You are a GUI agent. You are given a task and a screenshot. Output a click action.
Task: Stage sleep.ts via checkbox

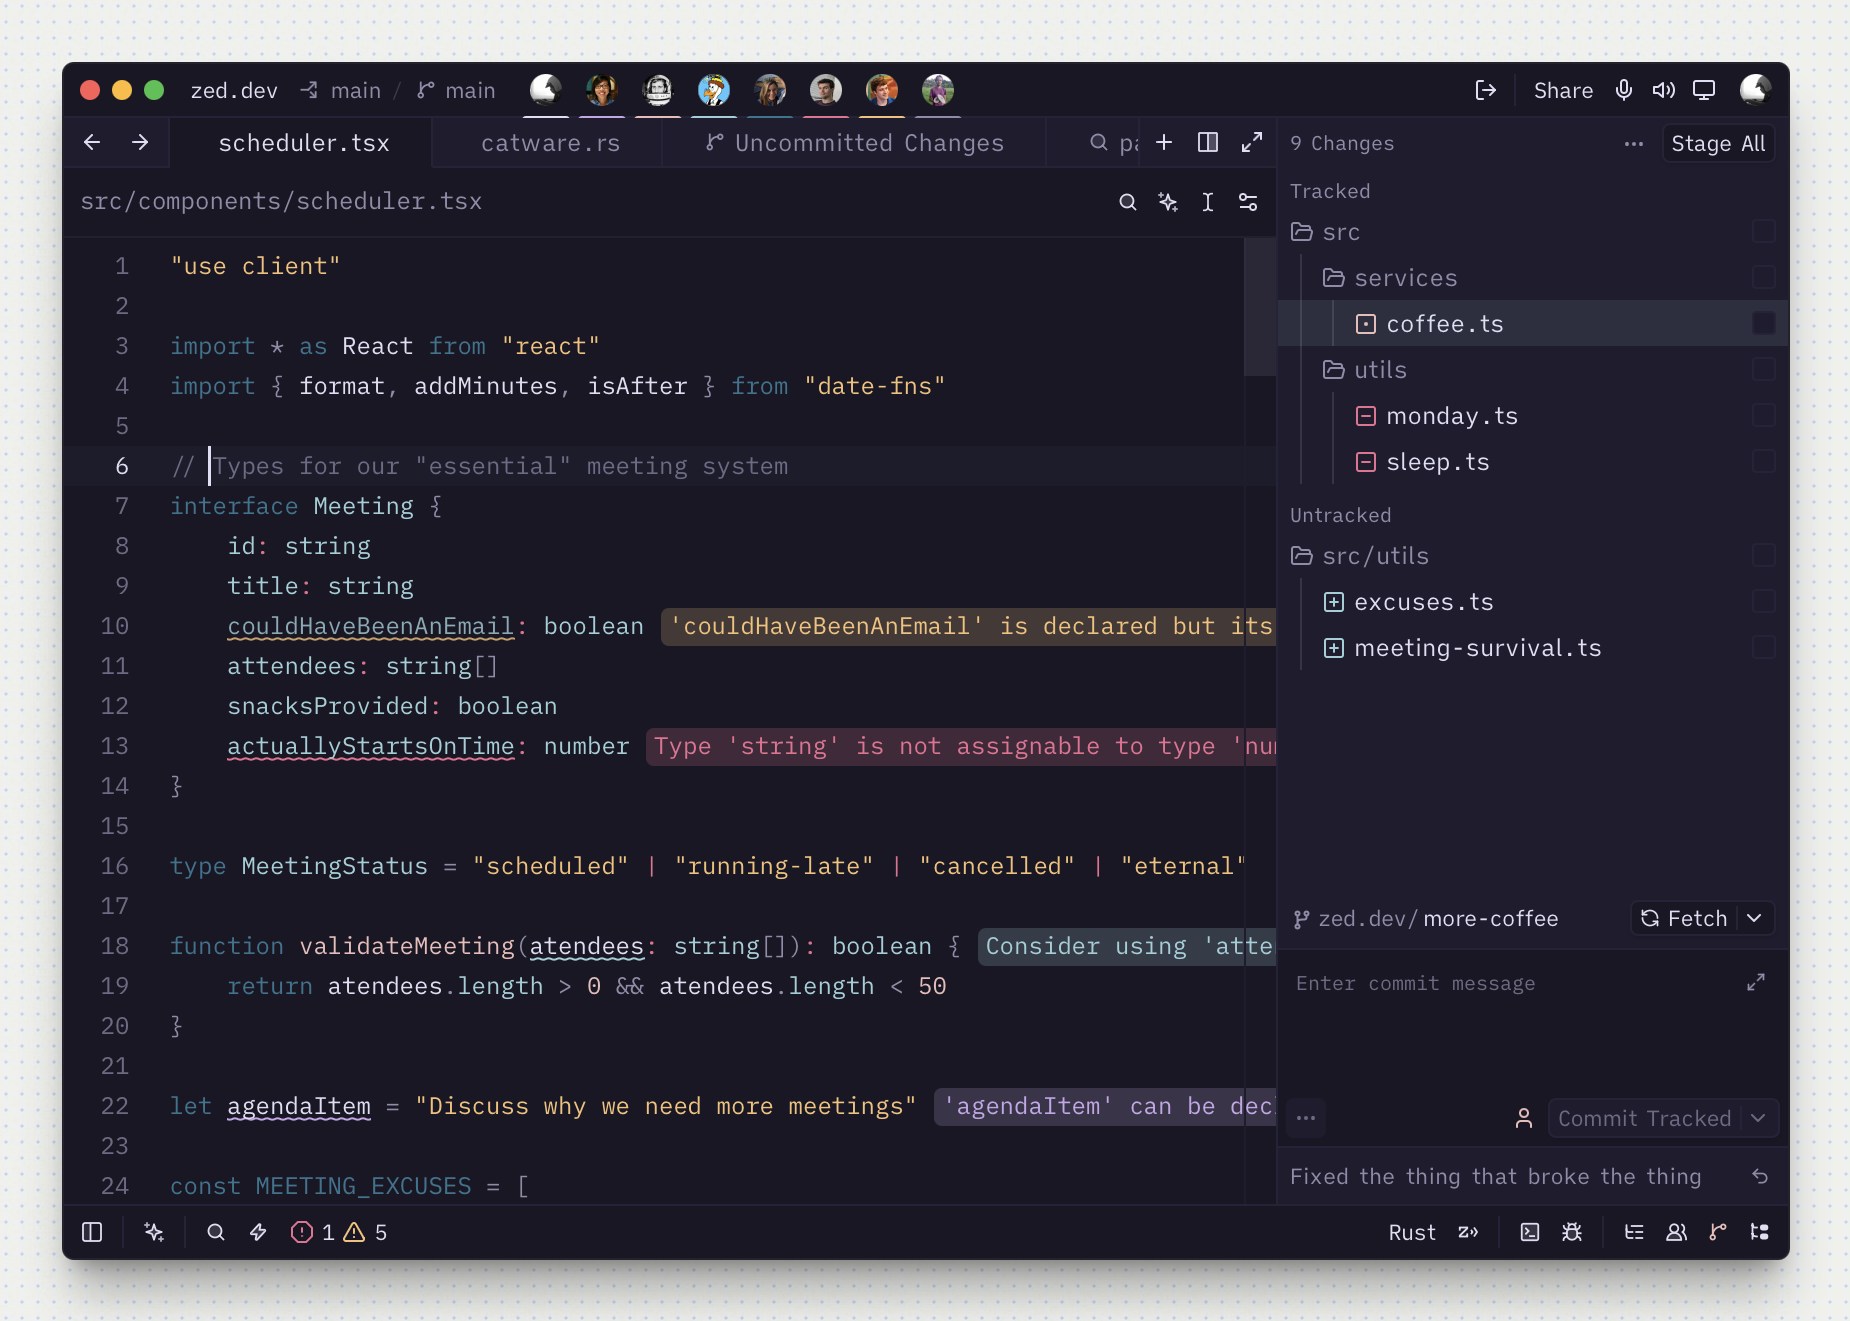point(1764,461)
